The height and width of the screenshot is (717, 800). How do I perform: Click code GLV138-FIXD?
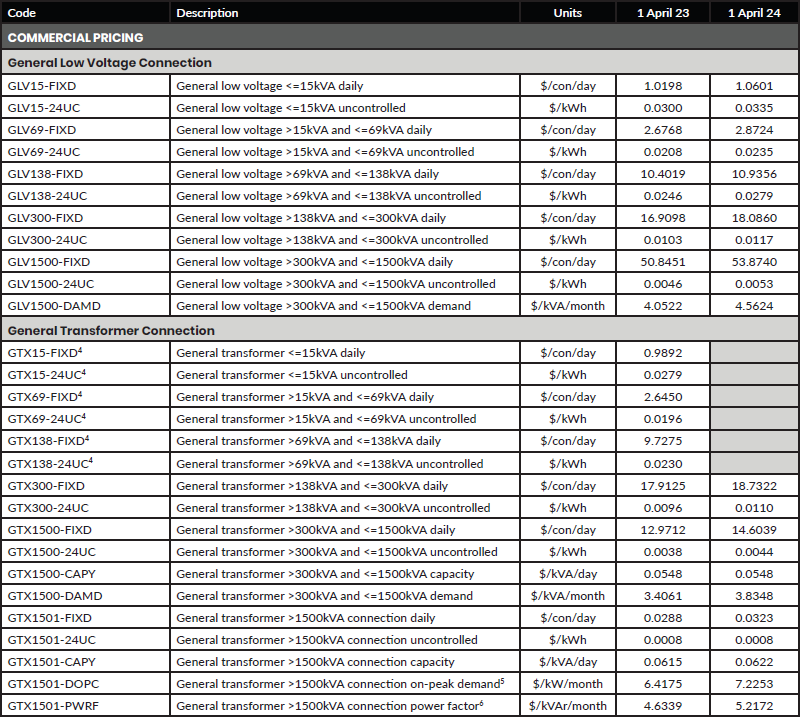pyautogui.click(x=45, y=174)
